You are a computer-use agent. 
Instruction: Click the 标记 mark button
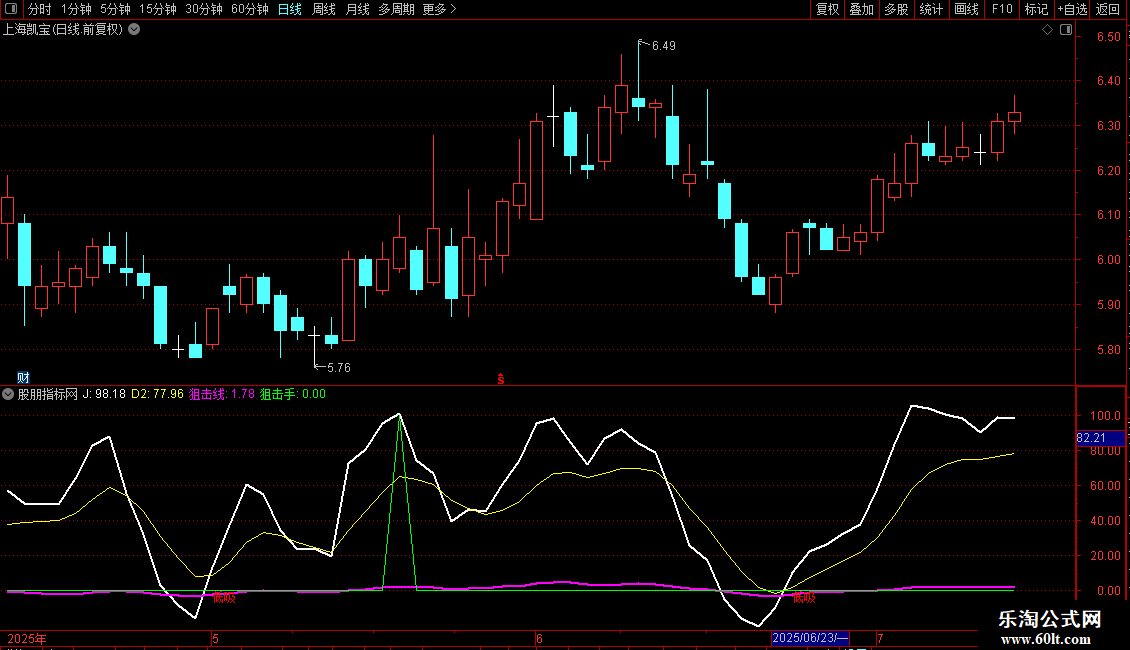click(x=1036, y=9)
